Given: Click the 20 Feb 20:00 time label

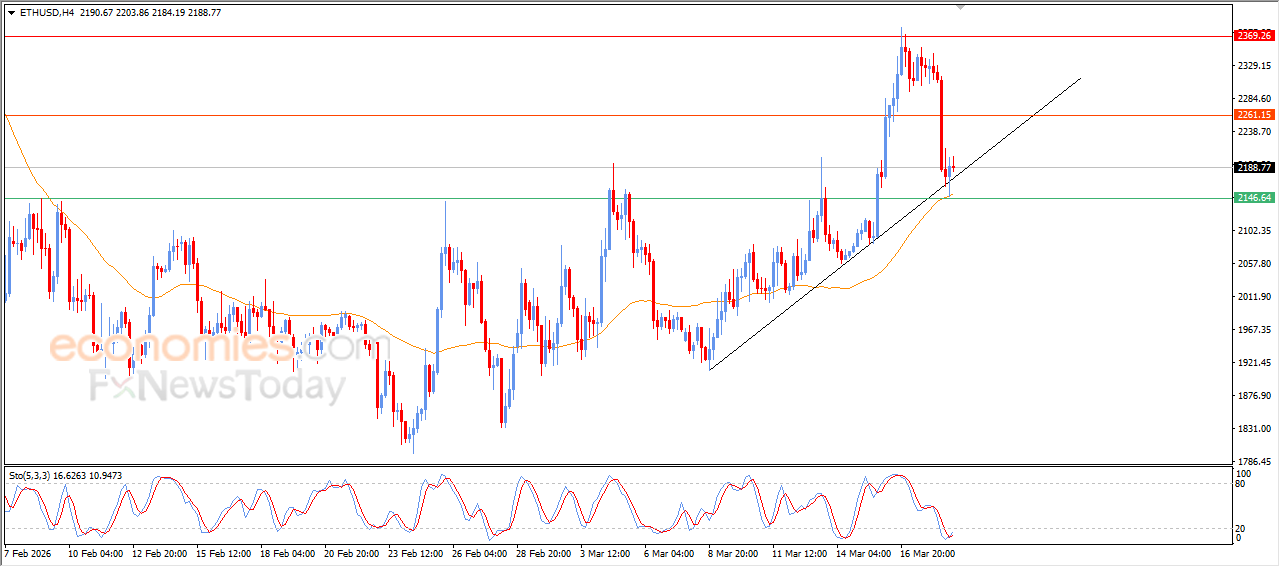Looking at the screenshot, I should [351, 553].
